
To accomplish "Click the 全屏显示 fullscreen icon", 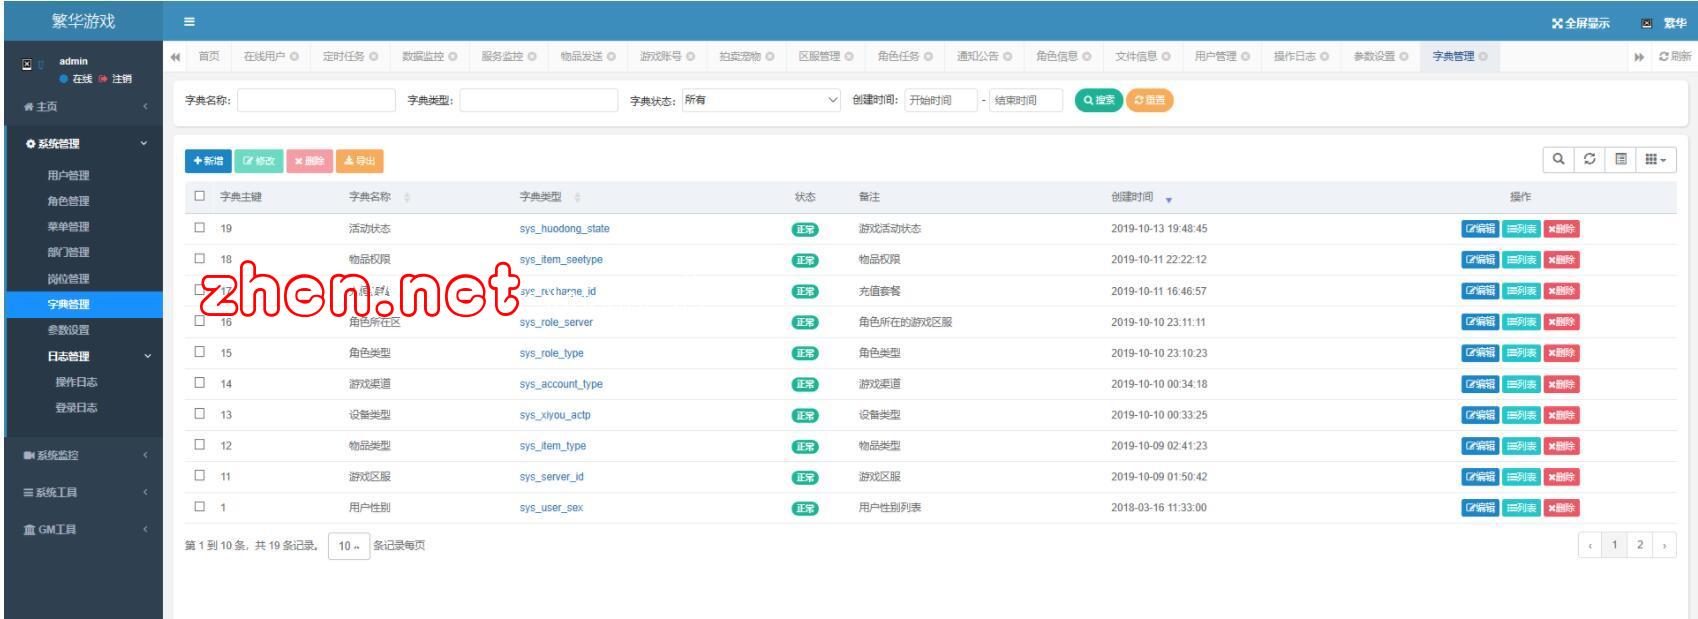I will point(1557,24).
